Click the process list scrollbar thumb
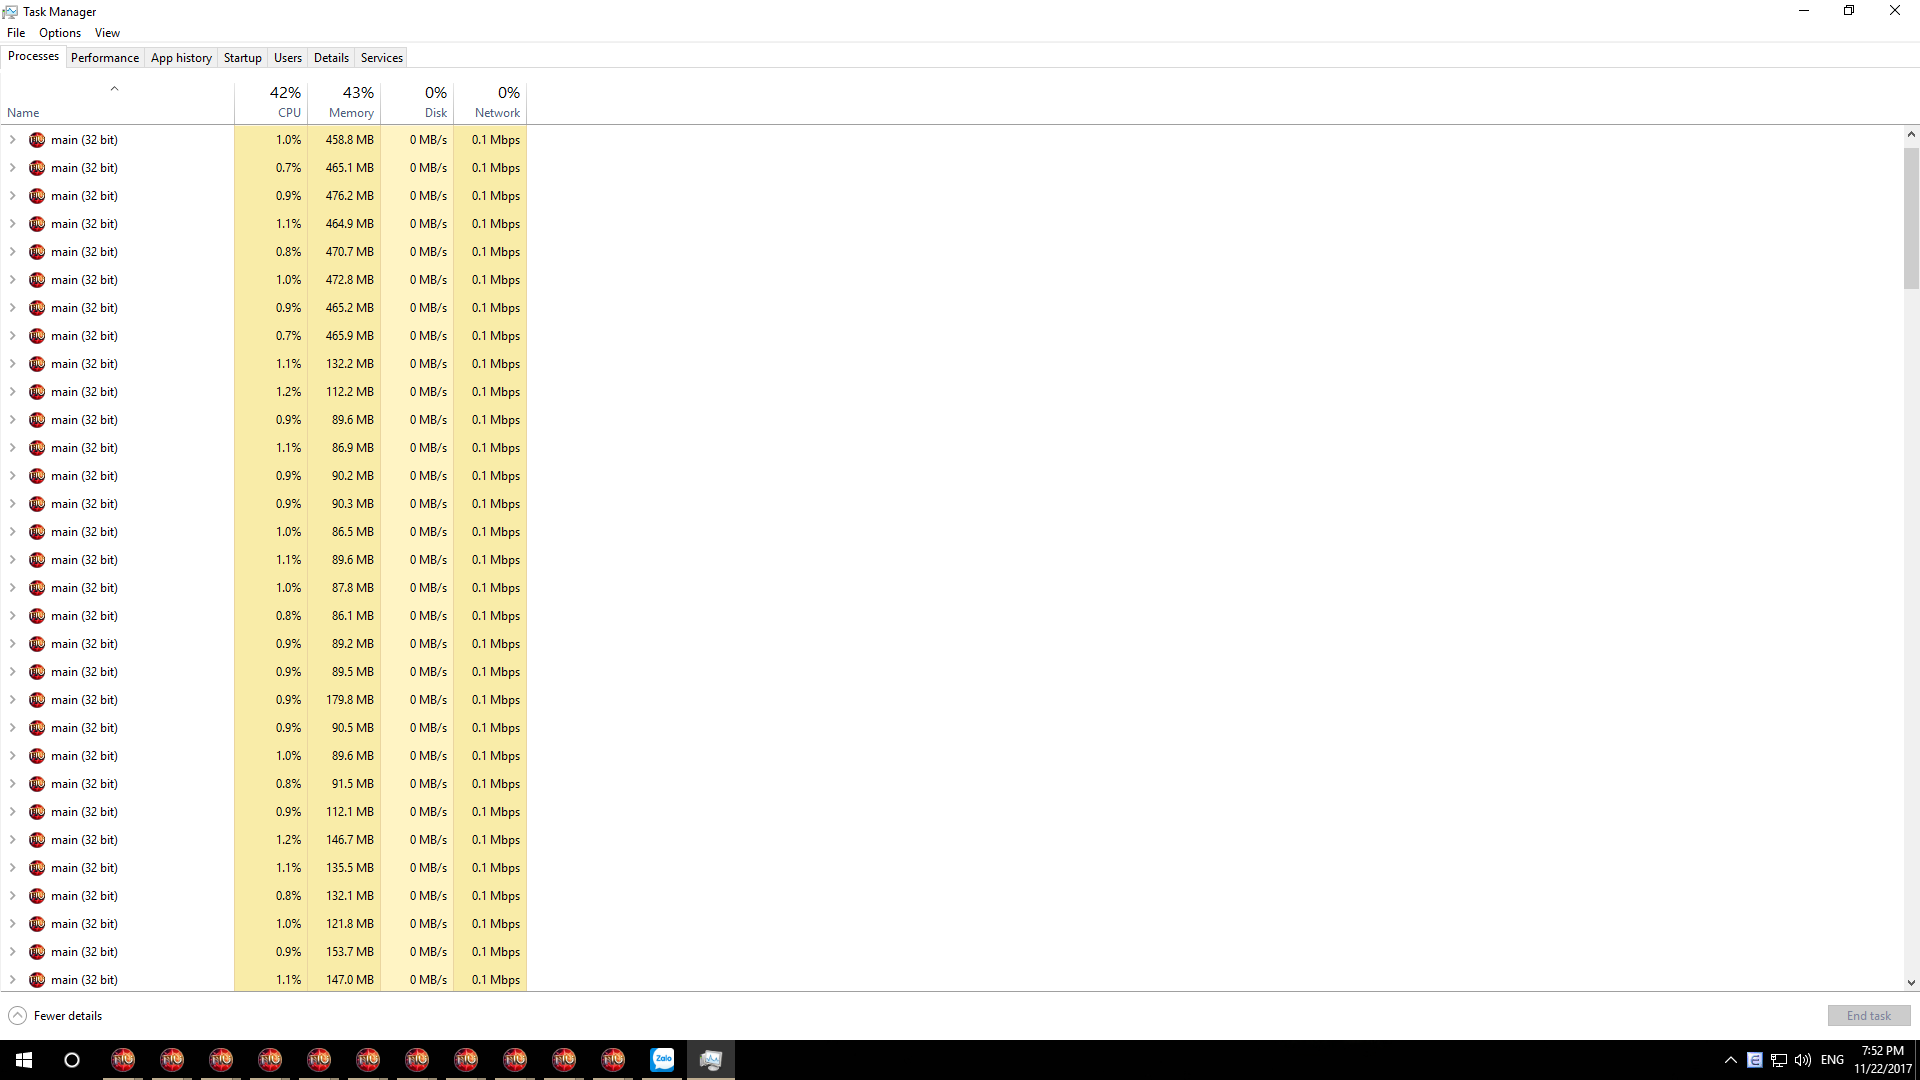The height and width of the screenshot is (1080, 1920). (1911, 218)
